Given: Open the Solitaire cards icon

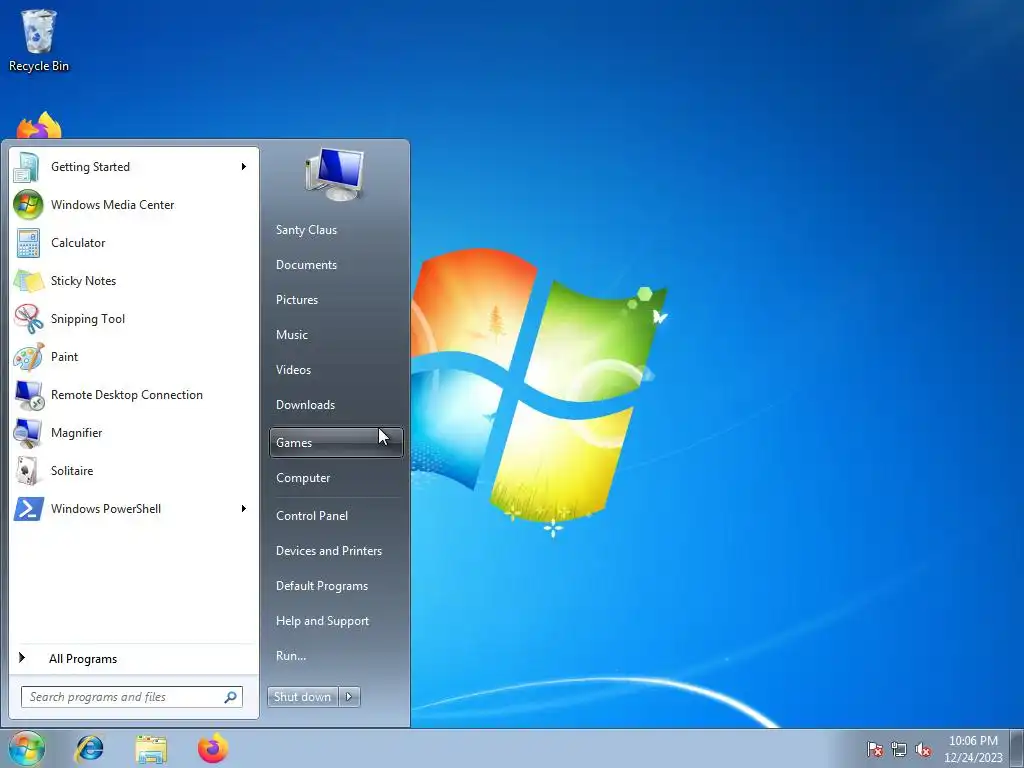Looking at the screenshot, I should coord(28,471).
